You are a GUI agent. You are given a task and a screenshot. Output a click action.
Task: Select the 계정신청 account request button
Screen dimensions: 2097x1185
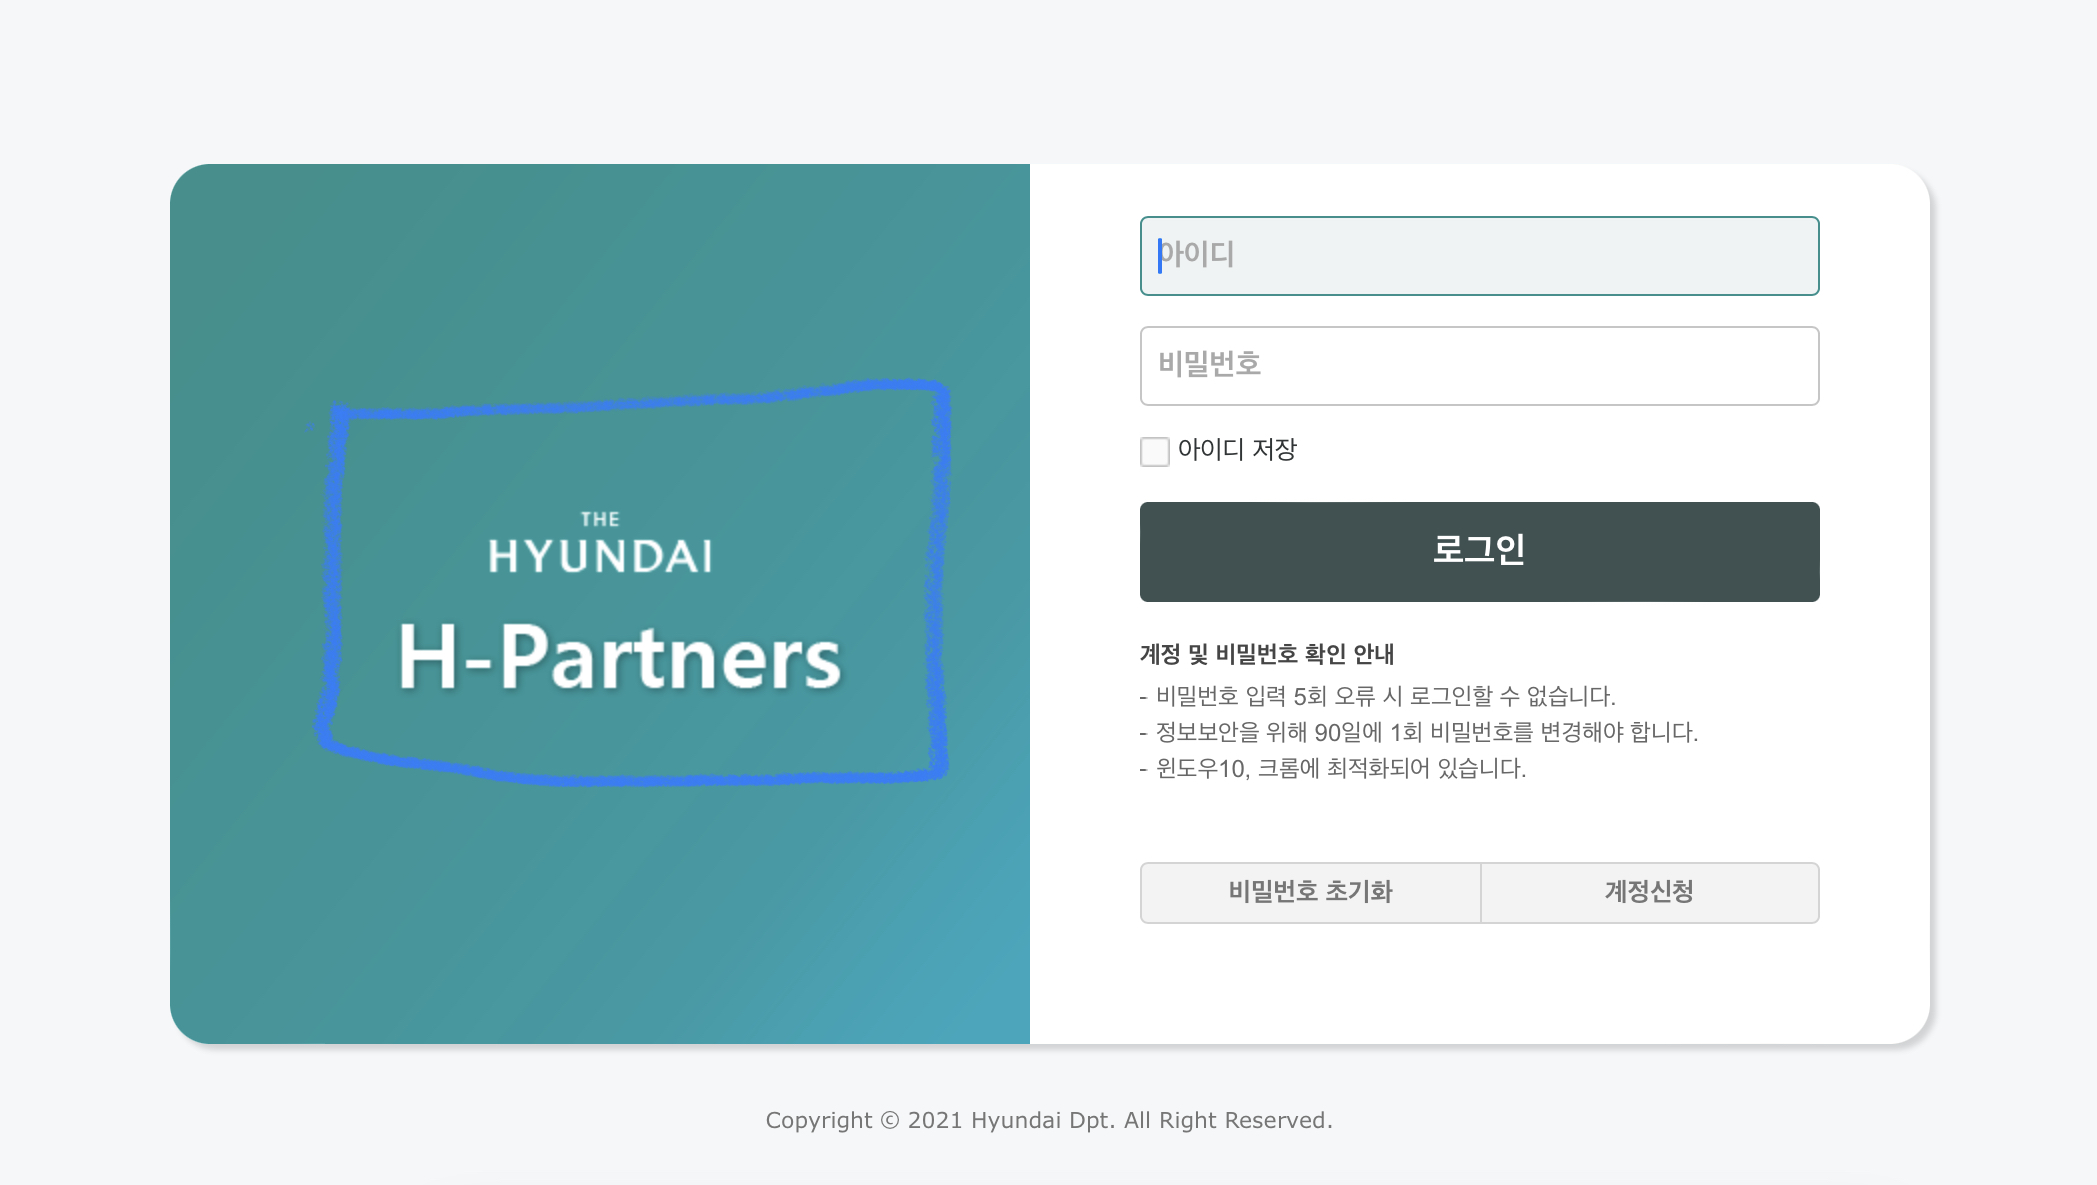tap(1649, 893)
